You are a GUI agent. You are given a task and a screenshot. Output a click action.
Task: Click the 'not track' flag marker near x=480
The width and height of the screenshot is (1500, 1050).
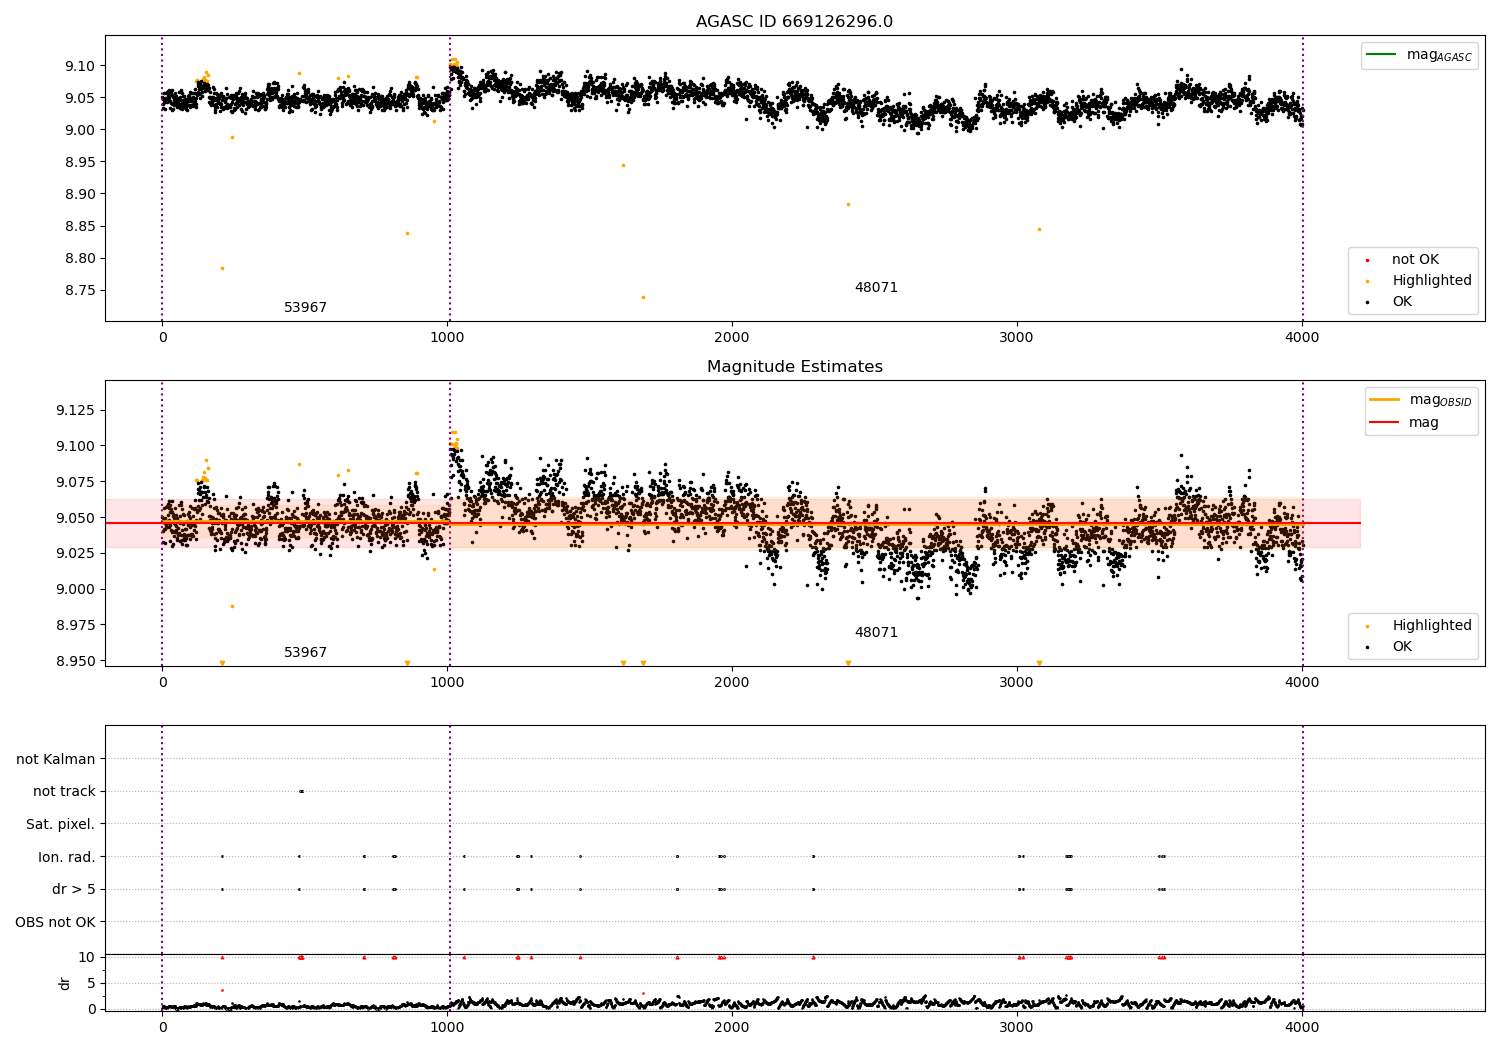[x=301, y=791]
